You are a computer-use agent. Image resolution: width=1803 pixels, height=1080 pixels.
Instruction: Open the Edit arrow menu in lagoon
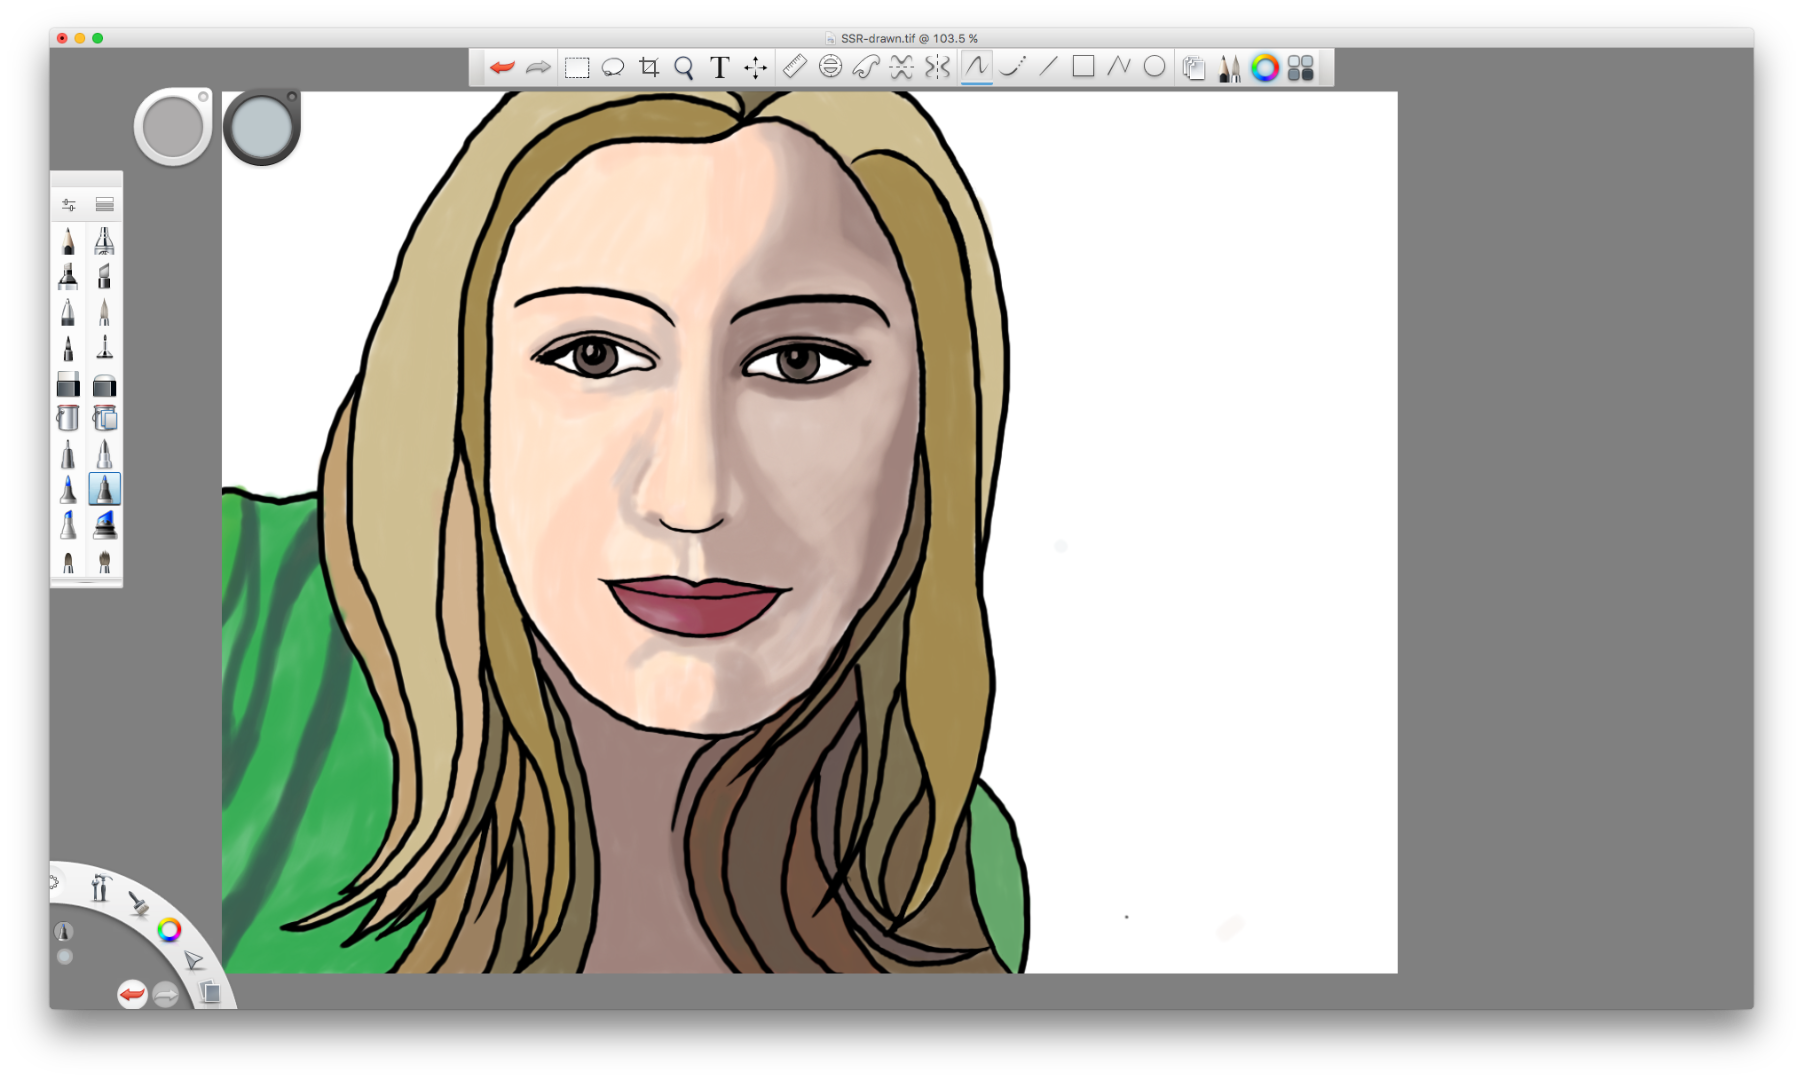(x=193, y=961)
